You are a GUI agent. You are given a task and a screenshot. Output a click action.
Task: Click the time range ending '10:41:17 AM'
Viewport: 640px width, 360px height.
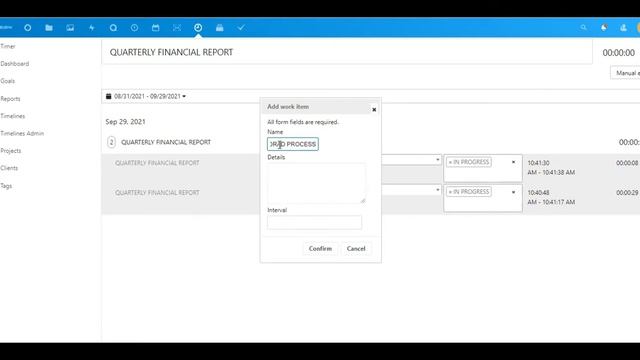click(x=551, y=197)
